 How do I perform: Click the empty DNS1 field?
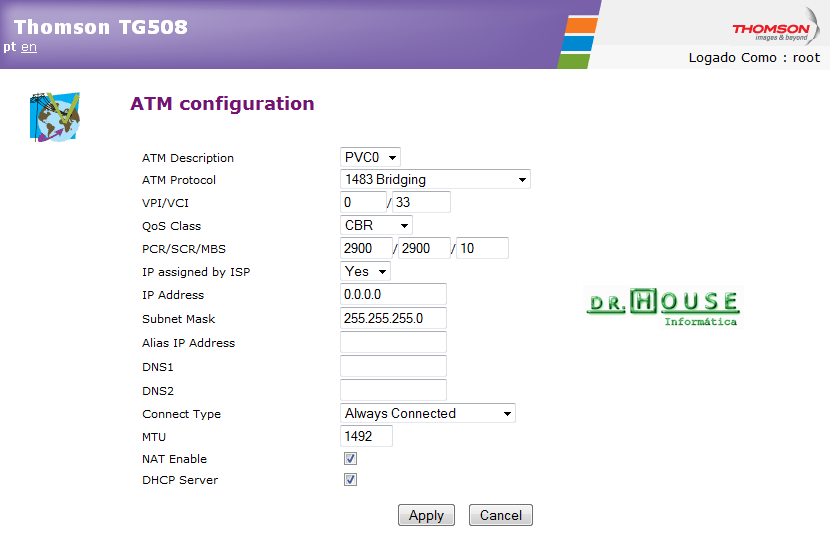(393, 366)
